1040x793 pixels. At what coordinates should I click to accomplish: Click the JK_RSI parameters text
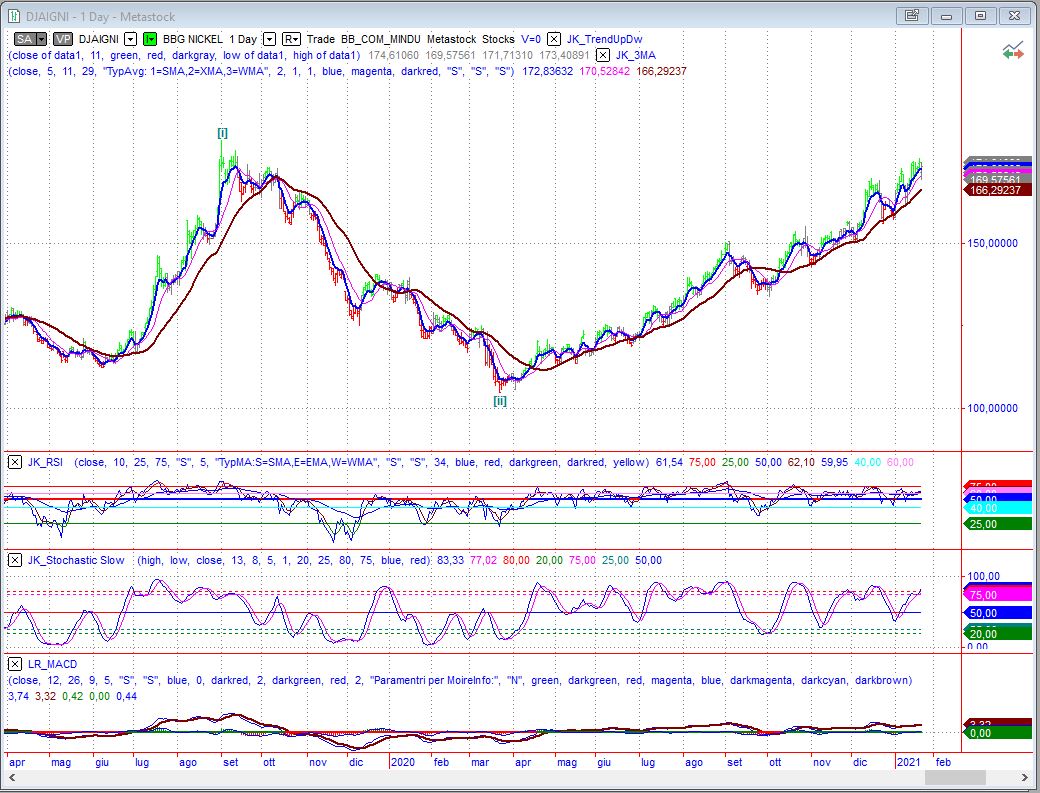point(361,462)
